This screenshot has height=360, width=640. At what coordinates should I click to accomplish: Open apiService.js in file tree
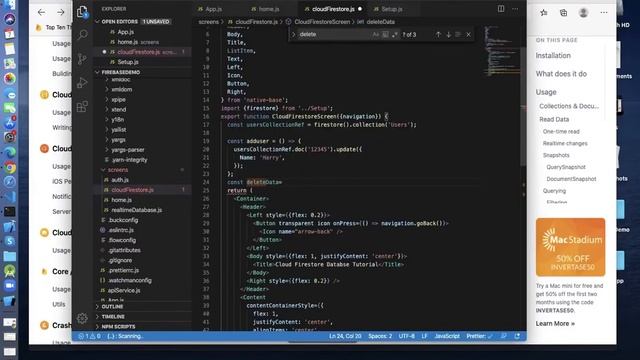(124, 290)
